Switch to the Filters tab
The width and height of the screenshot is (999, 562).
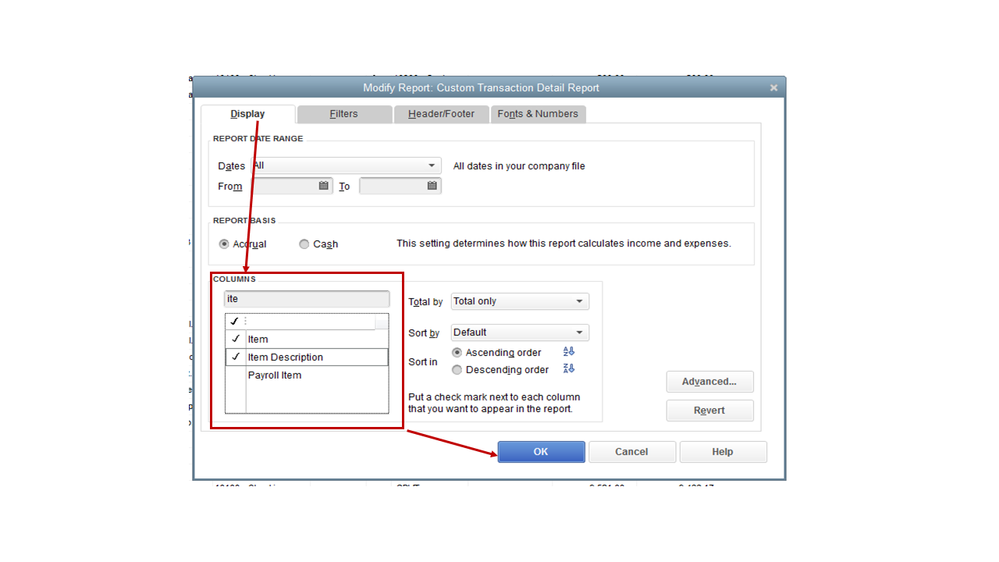click(x=344, y=114)
